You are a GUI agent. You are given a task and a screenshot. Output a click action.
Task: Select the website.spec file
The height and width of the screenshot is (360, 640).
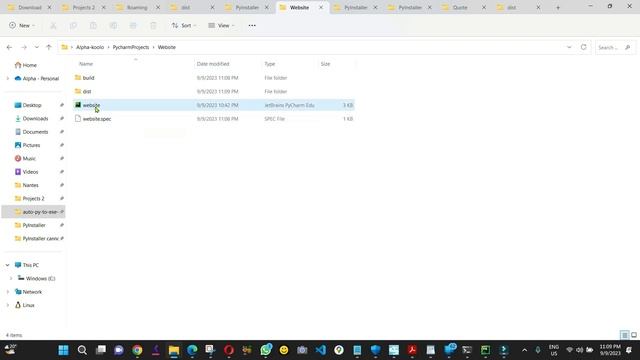214,119
